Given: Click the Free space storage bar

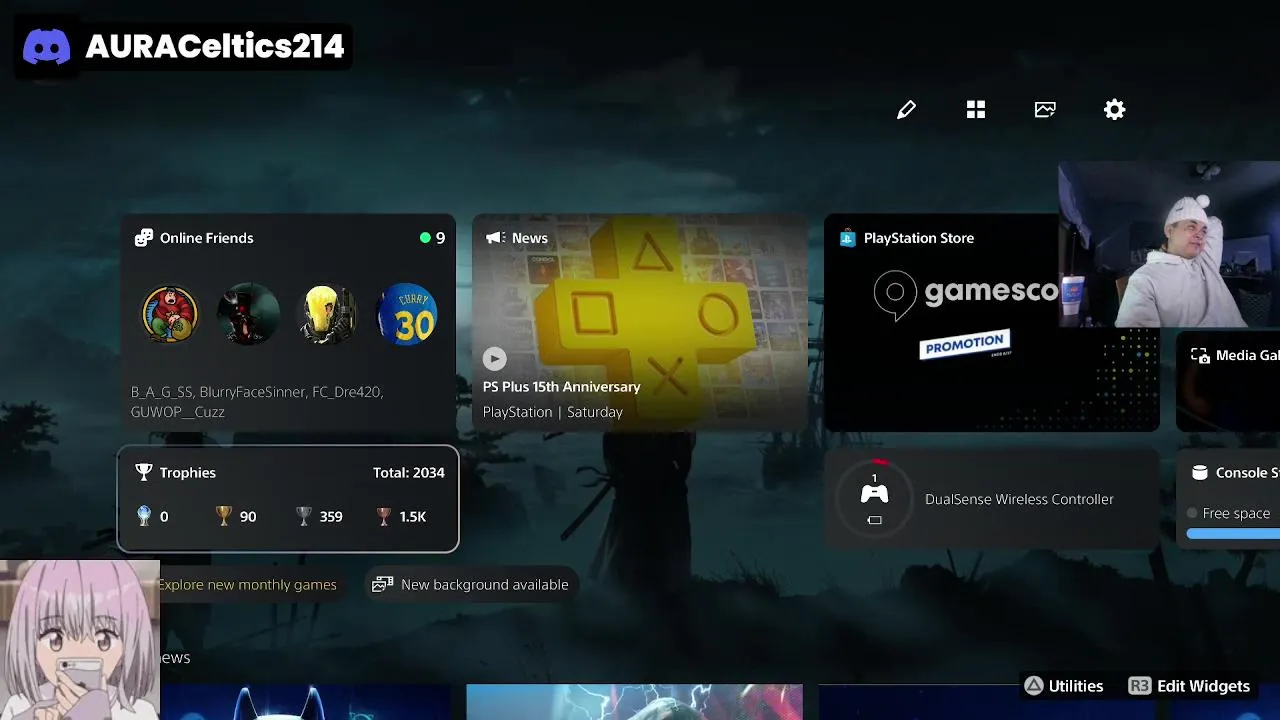Looking at the screenshot, I should pyautogui.click(x=1233, y=534).
